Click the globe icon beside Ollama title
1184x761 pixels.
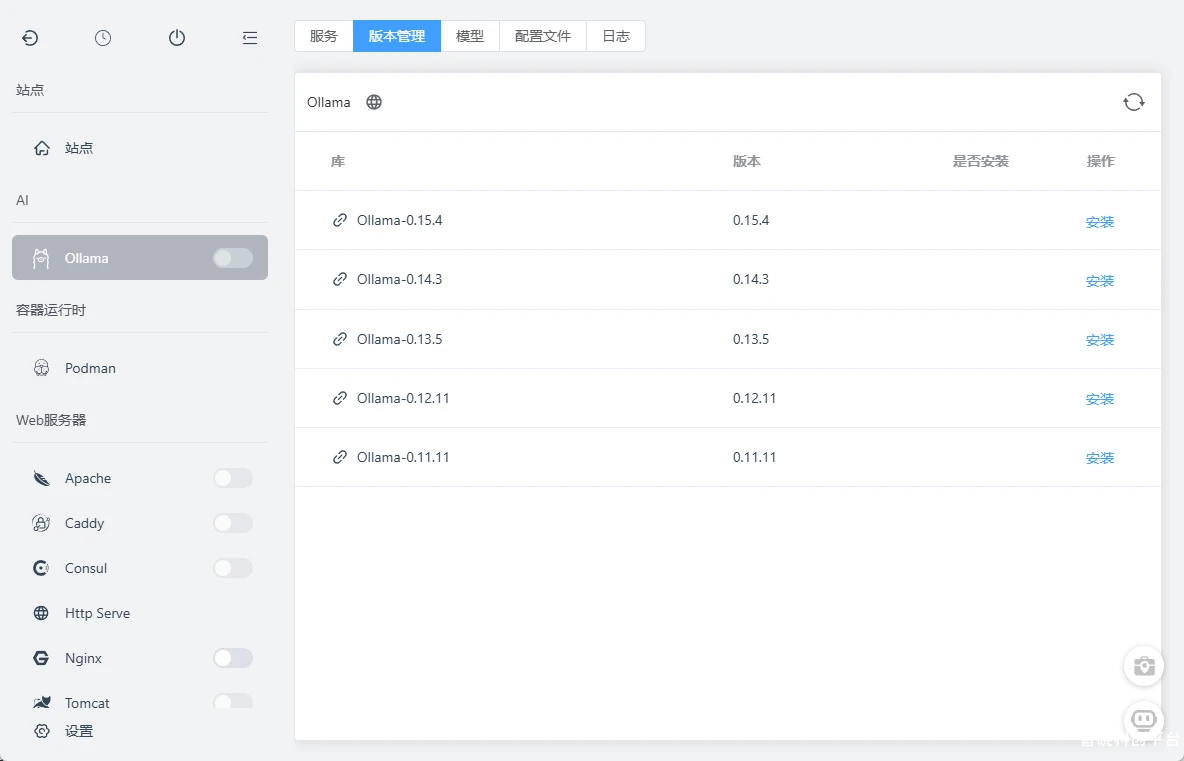(374, 102)
